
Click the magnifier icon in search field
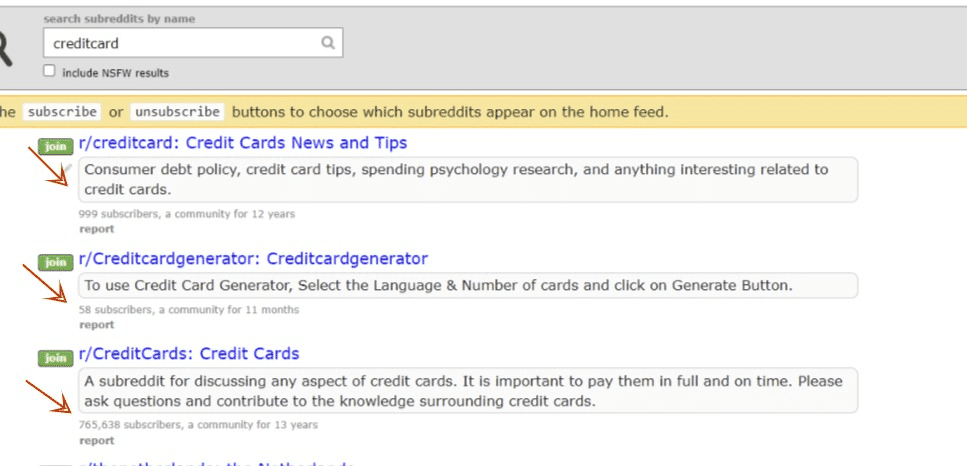328,43
